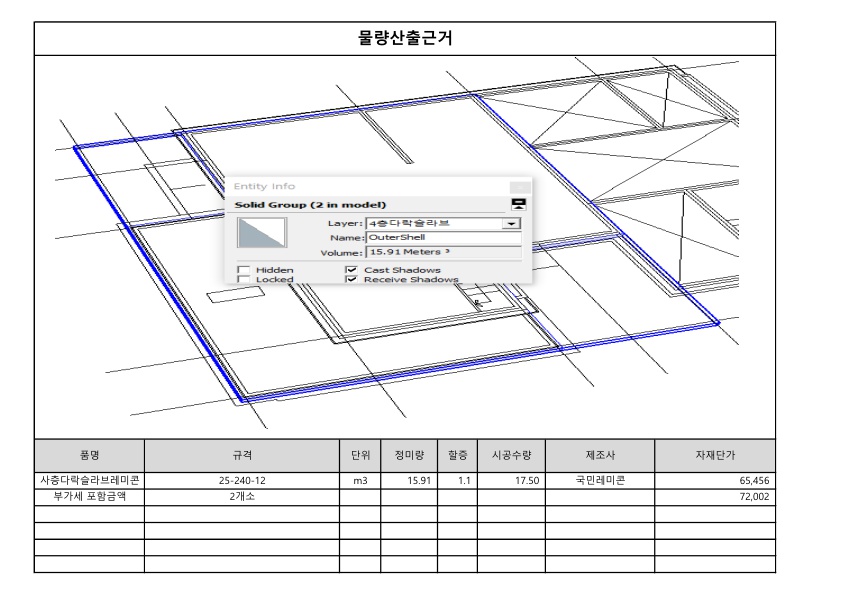This screenshot has width=842, height=595.
Task: Click the 17.50 cell
Action: (511, 480)
